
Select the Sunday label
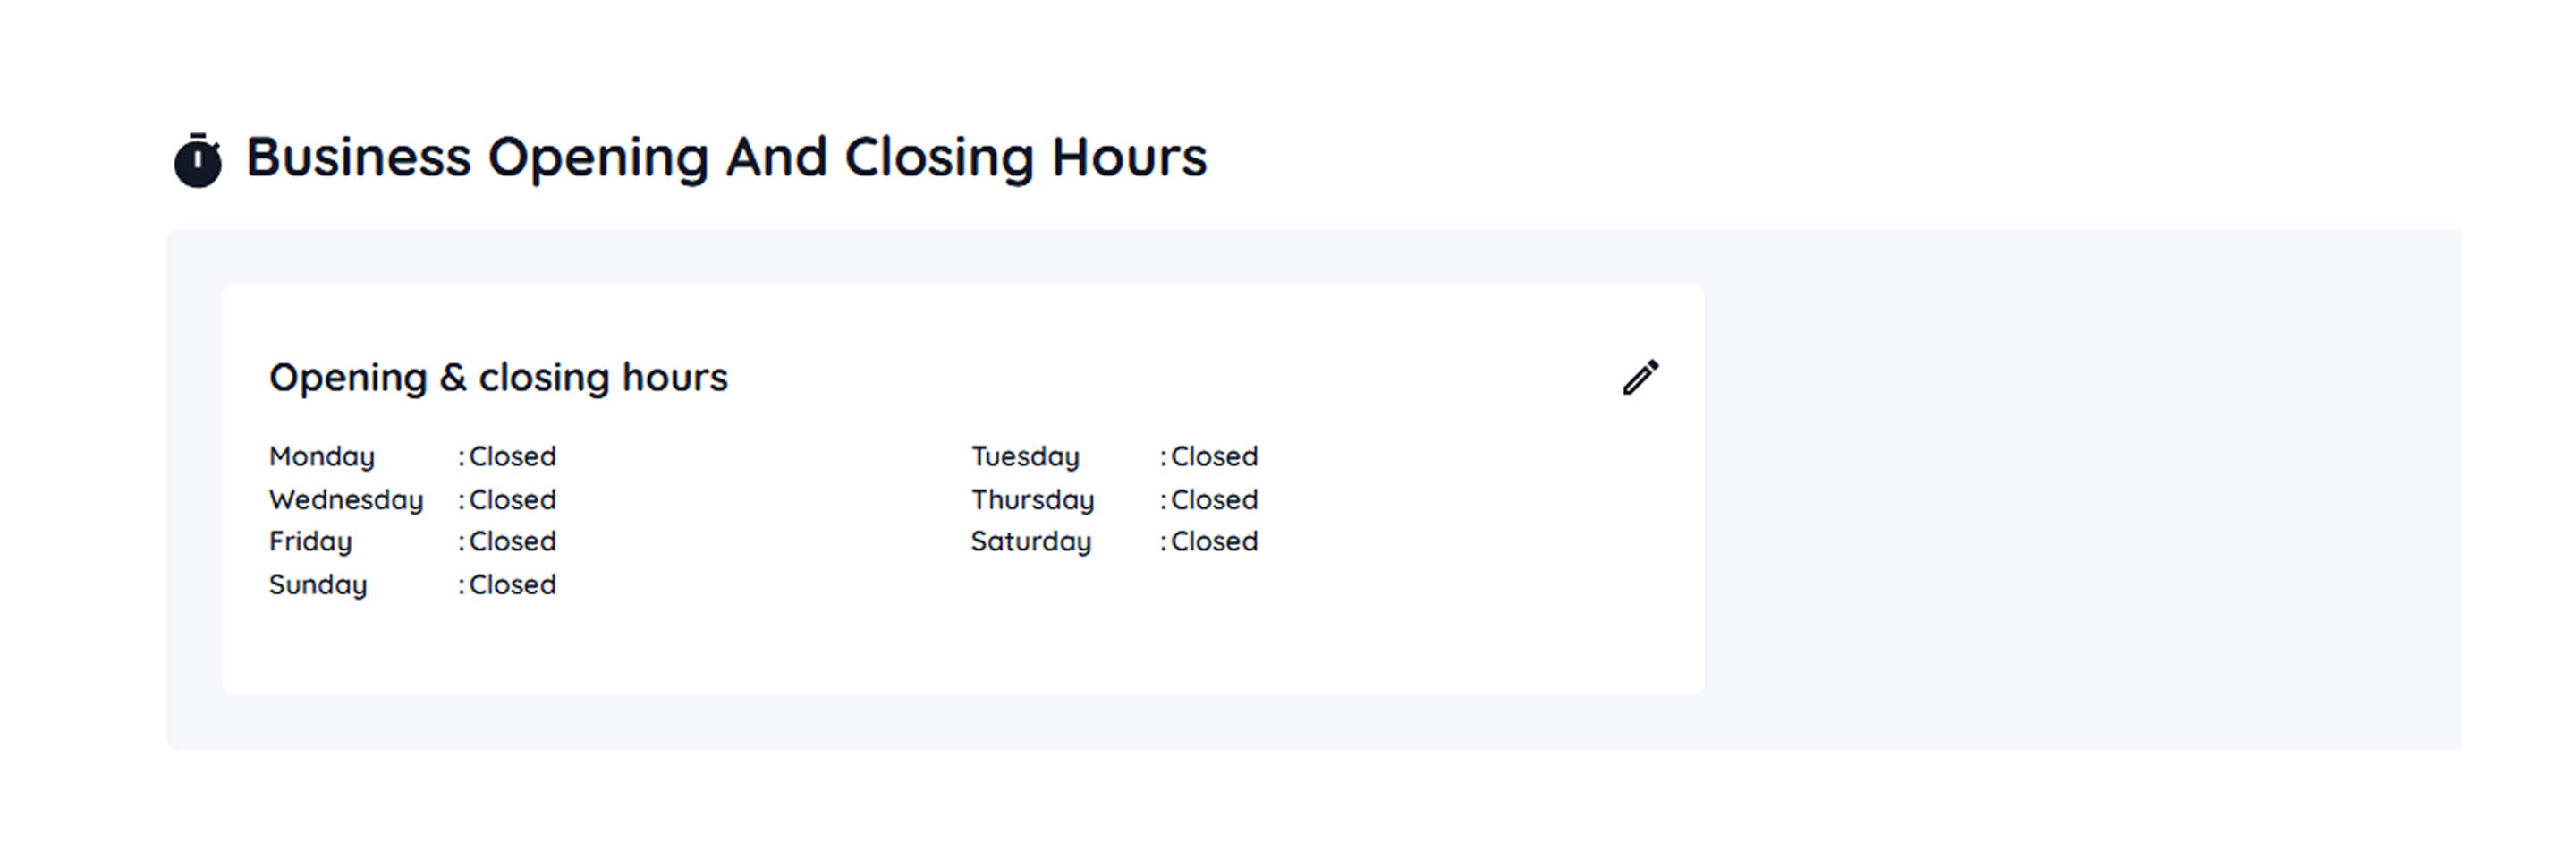click(318, 584)
